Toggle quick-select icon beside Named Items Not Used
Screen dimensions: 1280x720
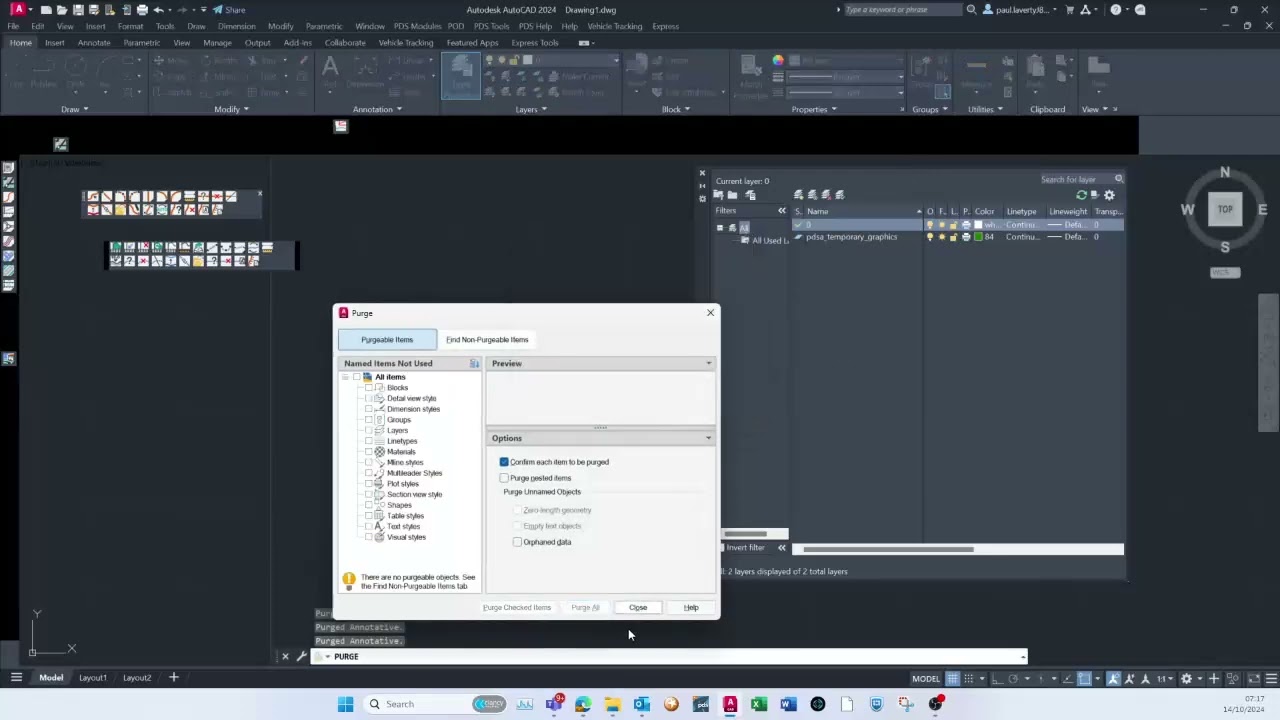[x=474, y=364]
